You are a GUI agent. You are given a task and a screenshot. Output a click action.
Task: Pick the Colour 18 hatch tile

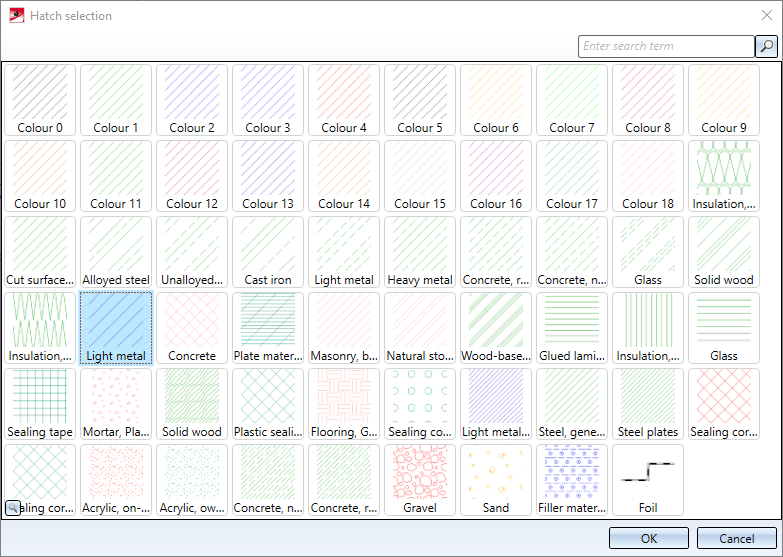tap(648, 176)
